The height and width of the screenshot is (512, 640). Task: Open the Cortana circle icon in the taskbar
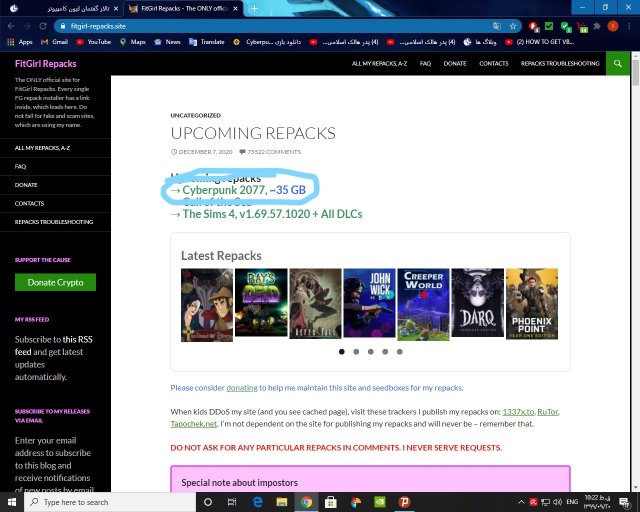208,502
